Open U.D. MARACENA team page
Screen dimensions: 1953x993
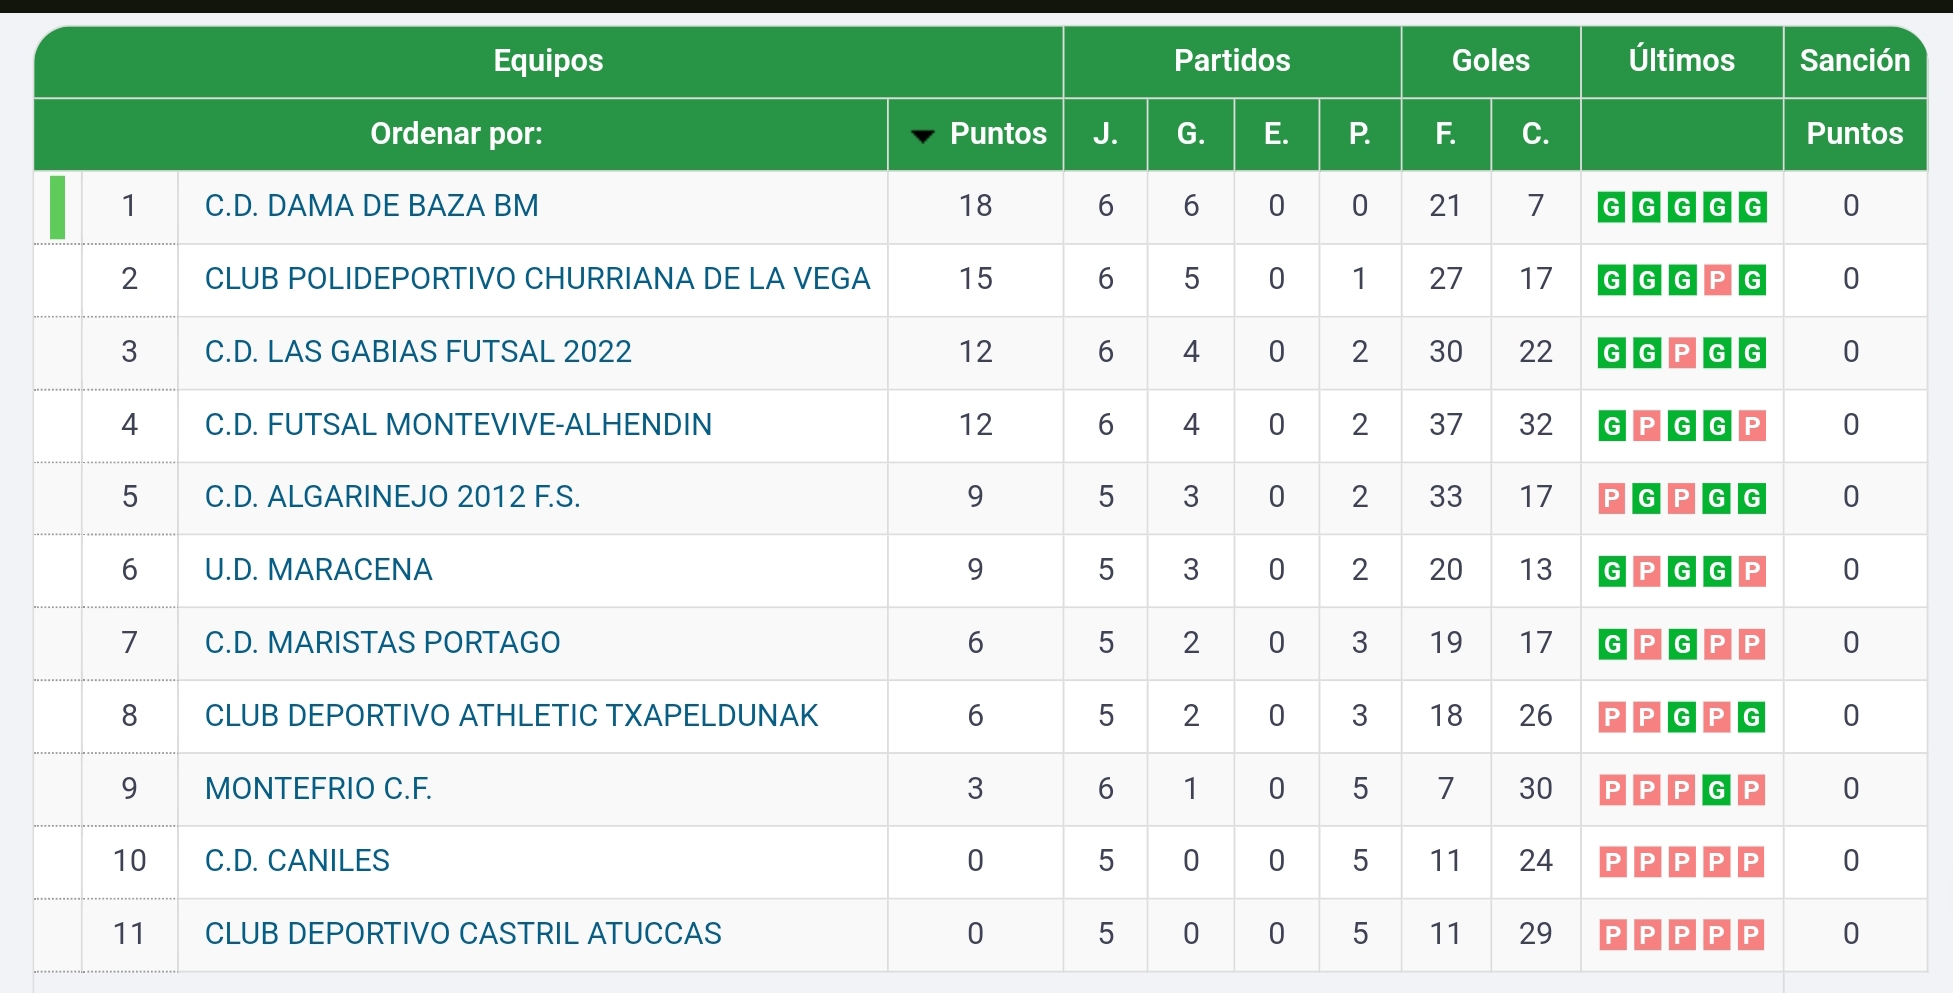tap(318, 570)
